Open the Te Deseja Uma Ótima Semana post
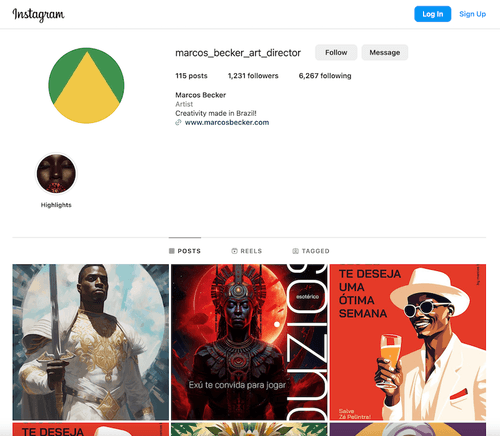The width and height of the screenshot is (500, 436). click(x=408, y=342)
